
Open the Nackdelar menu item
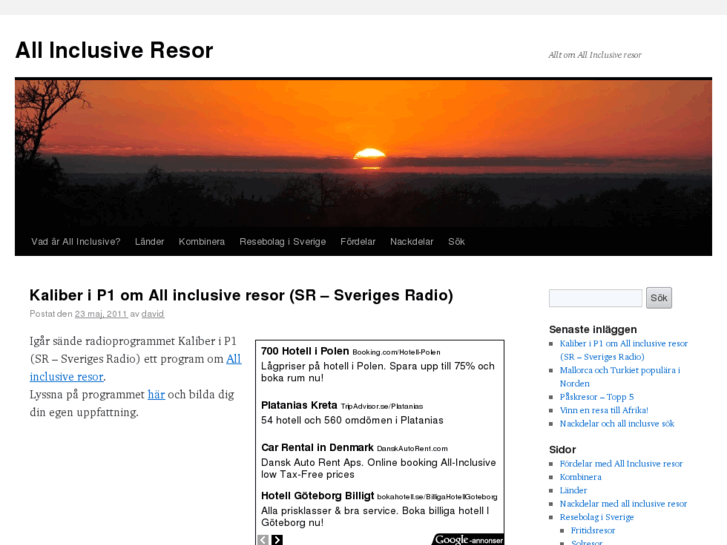tap(412, 242)
